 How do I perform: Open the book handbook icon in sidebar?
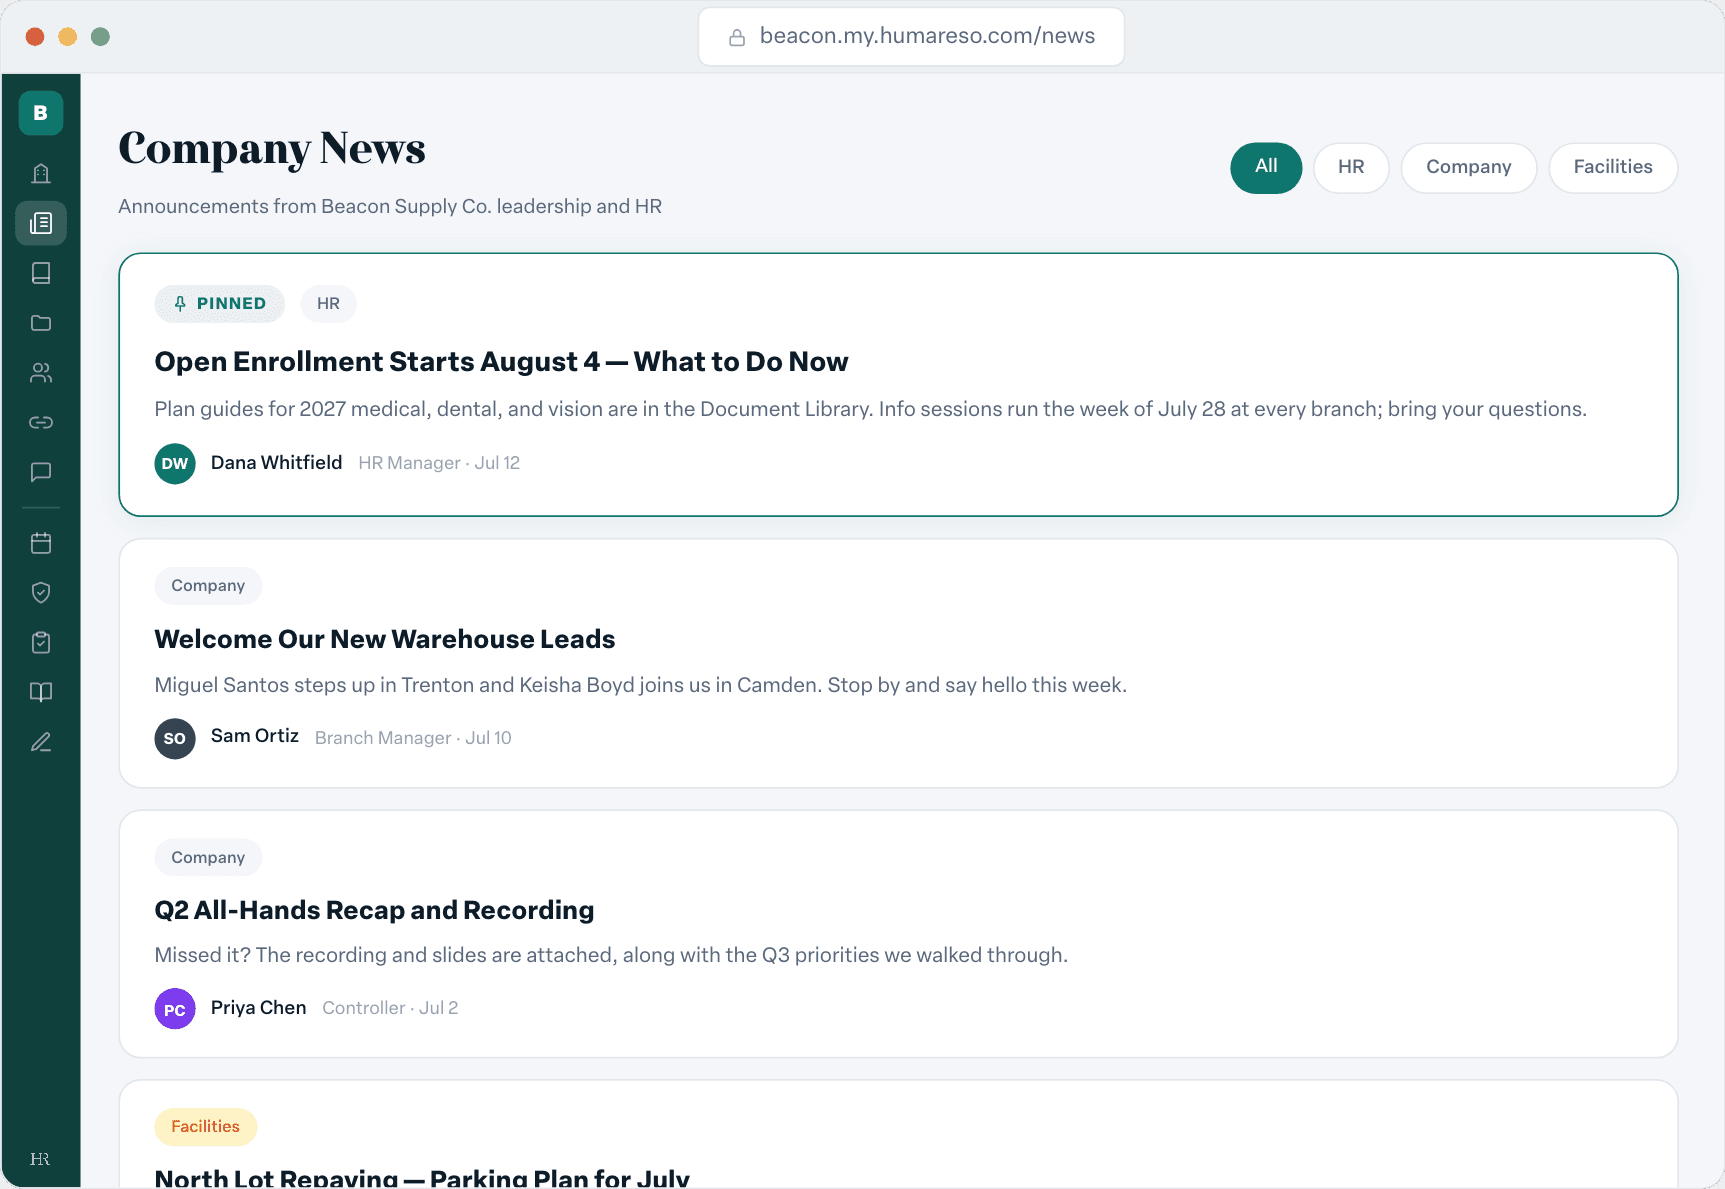[41, 273]
